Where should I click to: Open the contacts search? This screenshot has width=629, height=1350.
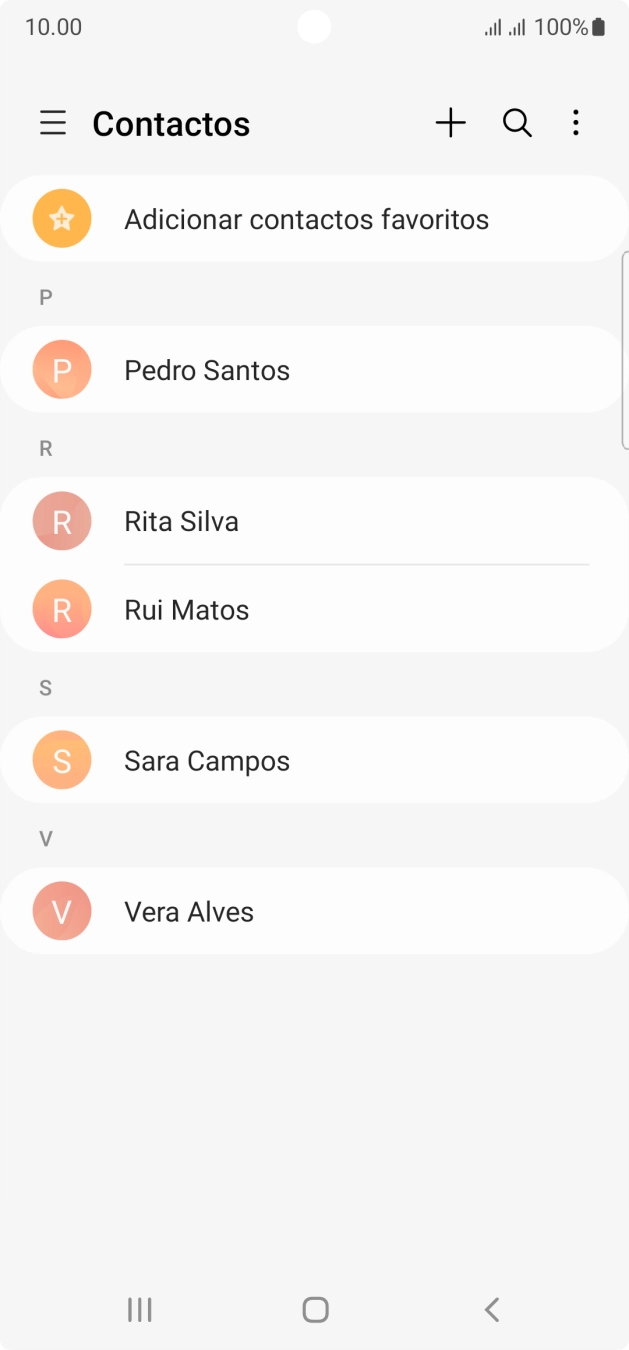point(516,123)
